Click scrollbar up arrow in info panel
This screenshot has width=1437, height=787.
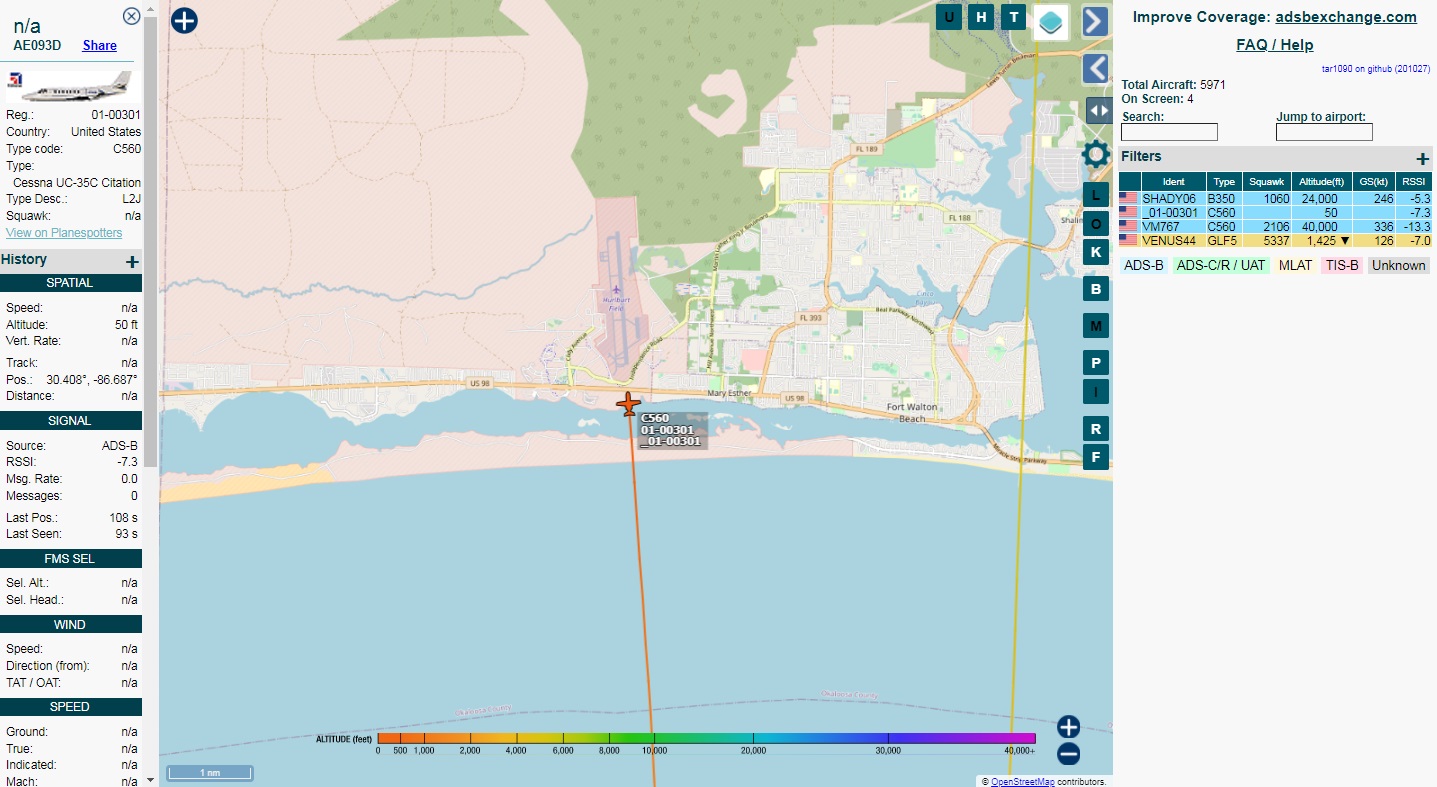pyautogui.click(x=150, y=7)
